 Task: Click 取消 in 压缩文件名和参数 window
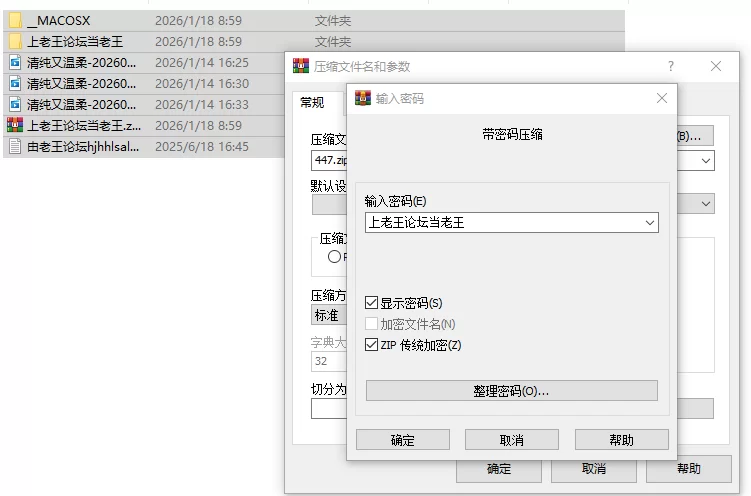[x=593, y=470]
